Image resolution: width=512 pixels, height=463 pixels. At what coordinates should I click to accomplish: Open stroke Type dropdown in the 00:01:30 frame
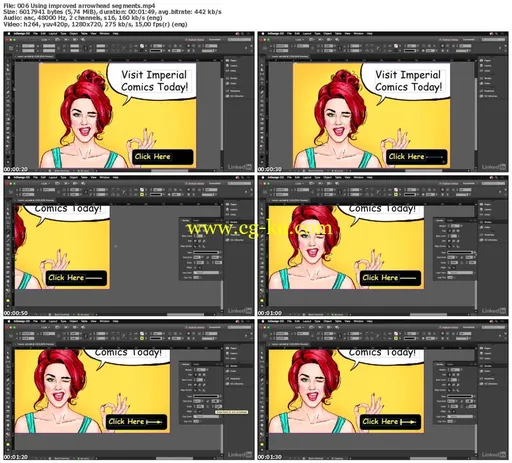click(x=461, y=396)
